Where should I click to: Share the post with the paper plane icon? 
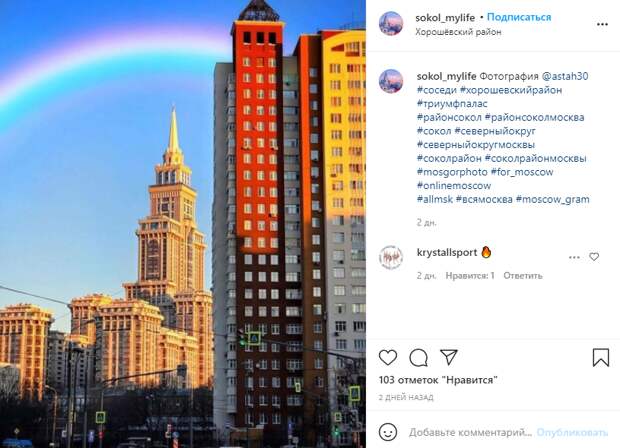[449, 357]
